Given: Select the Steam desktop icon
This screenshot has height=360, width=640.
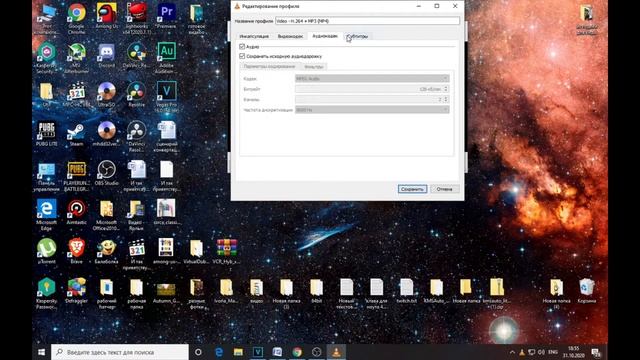Looking at the screenshot, I should tap(76, 134).
